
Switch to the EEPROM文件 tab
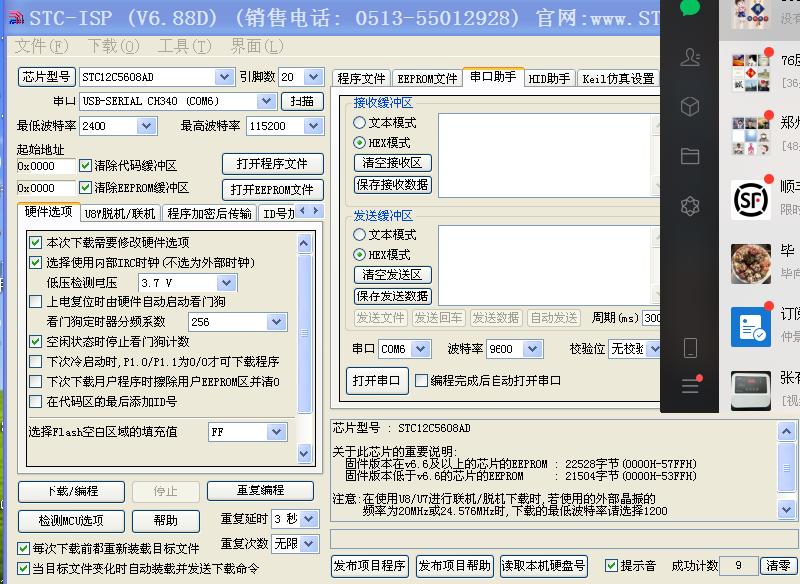pos(427,79)
